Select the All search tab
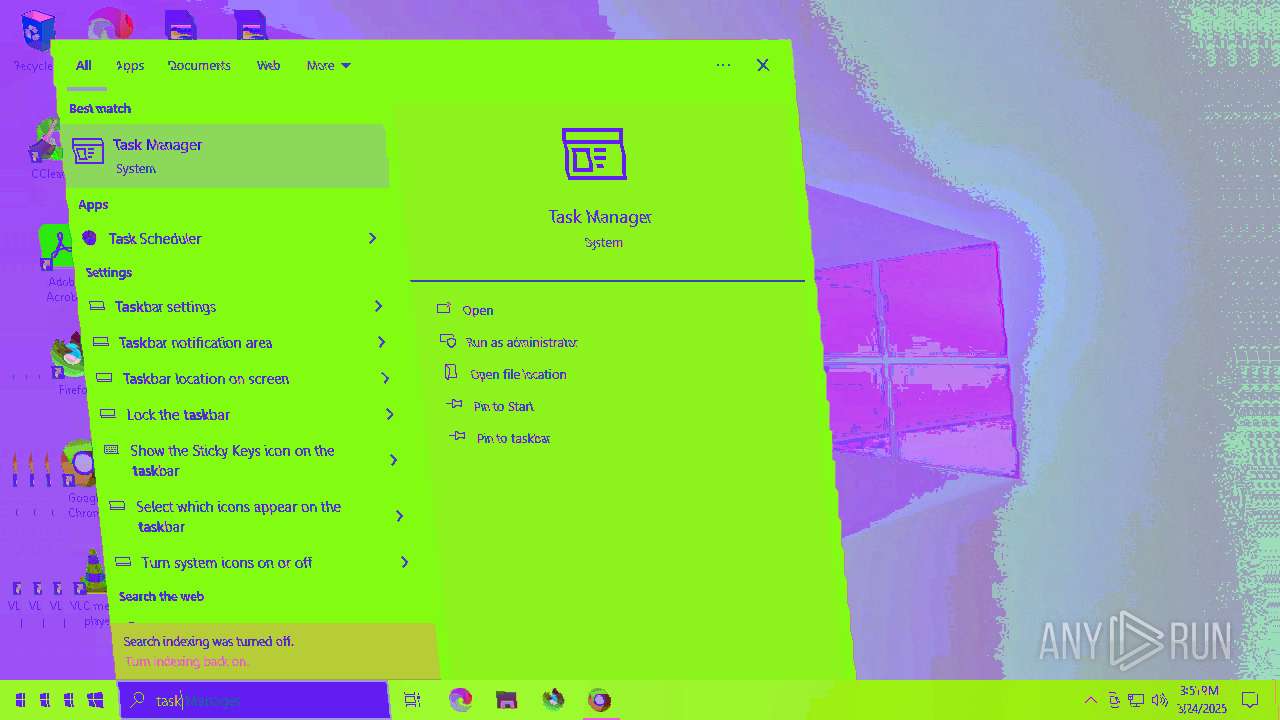The width and height of the screenshot is (1280, 720). pos(84,65)
